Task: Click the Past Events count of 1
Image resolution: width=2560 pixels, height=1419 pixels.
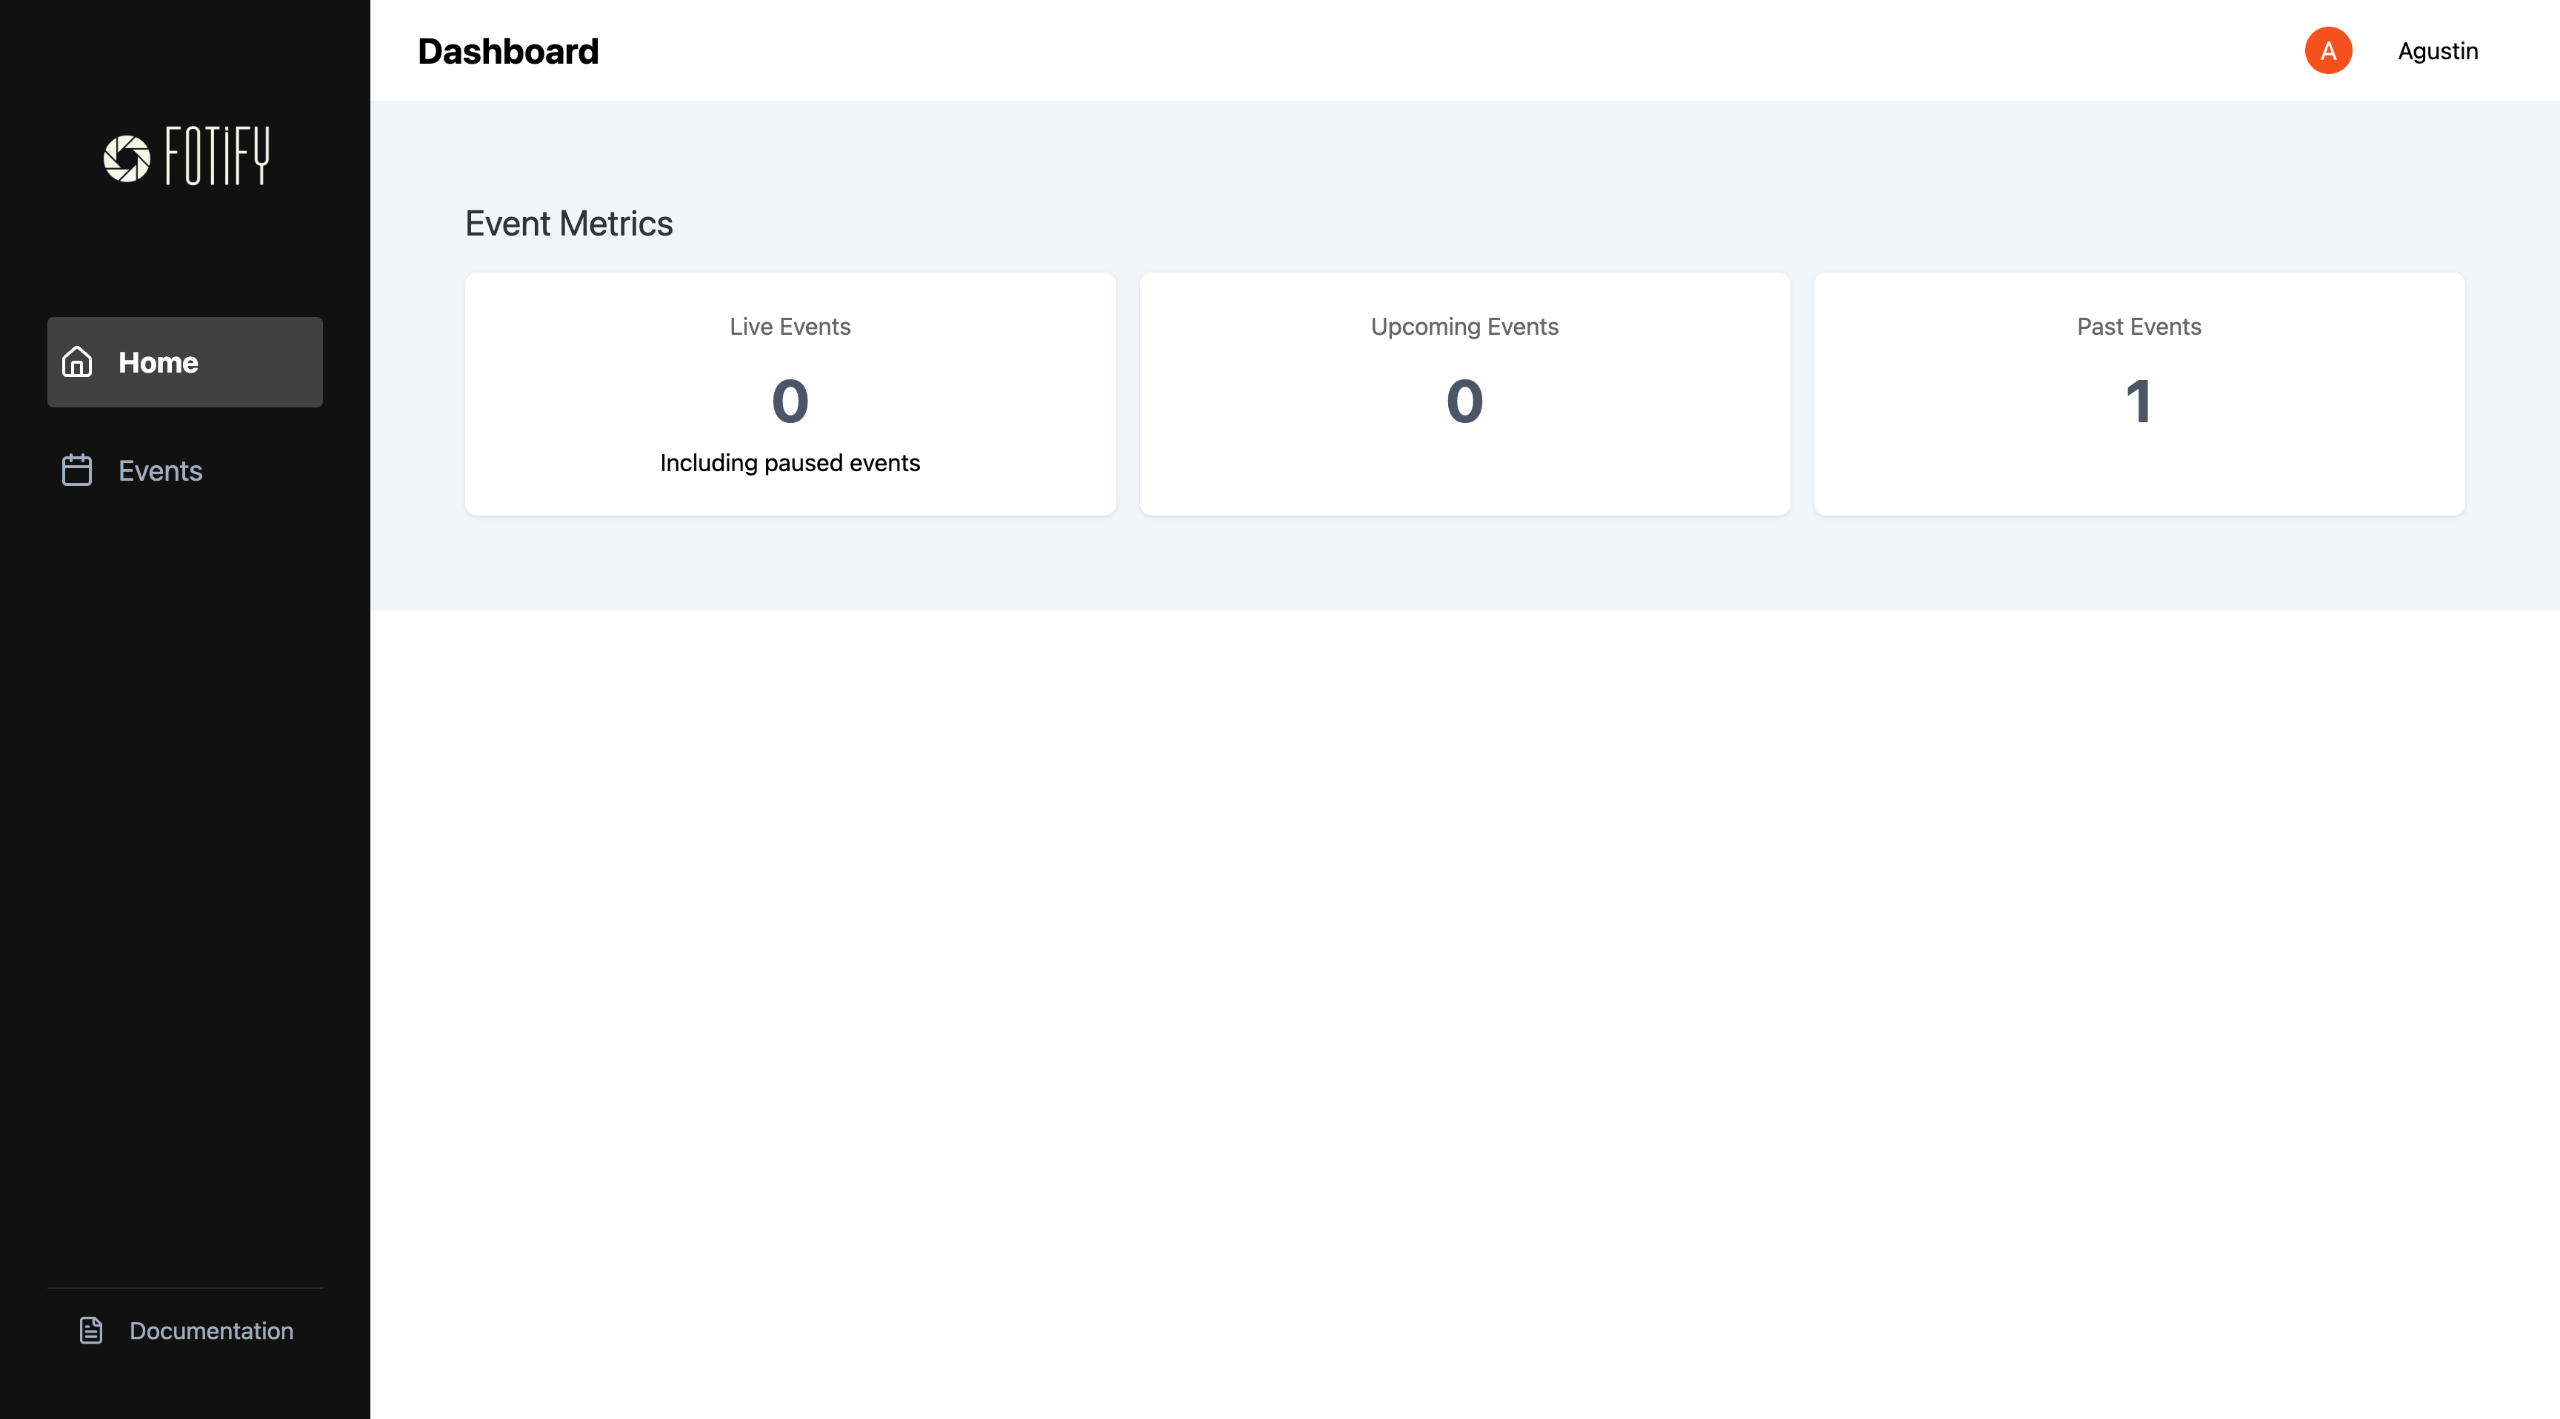Action: 2138,402
